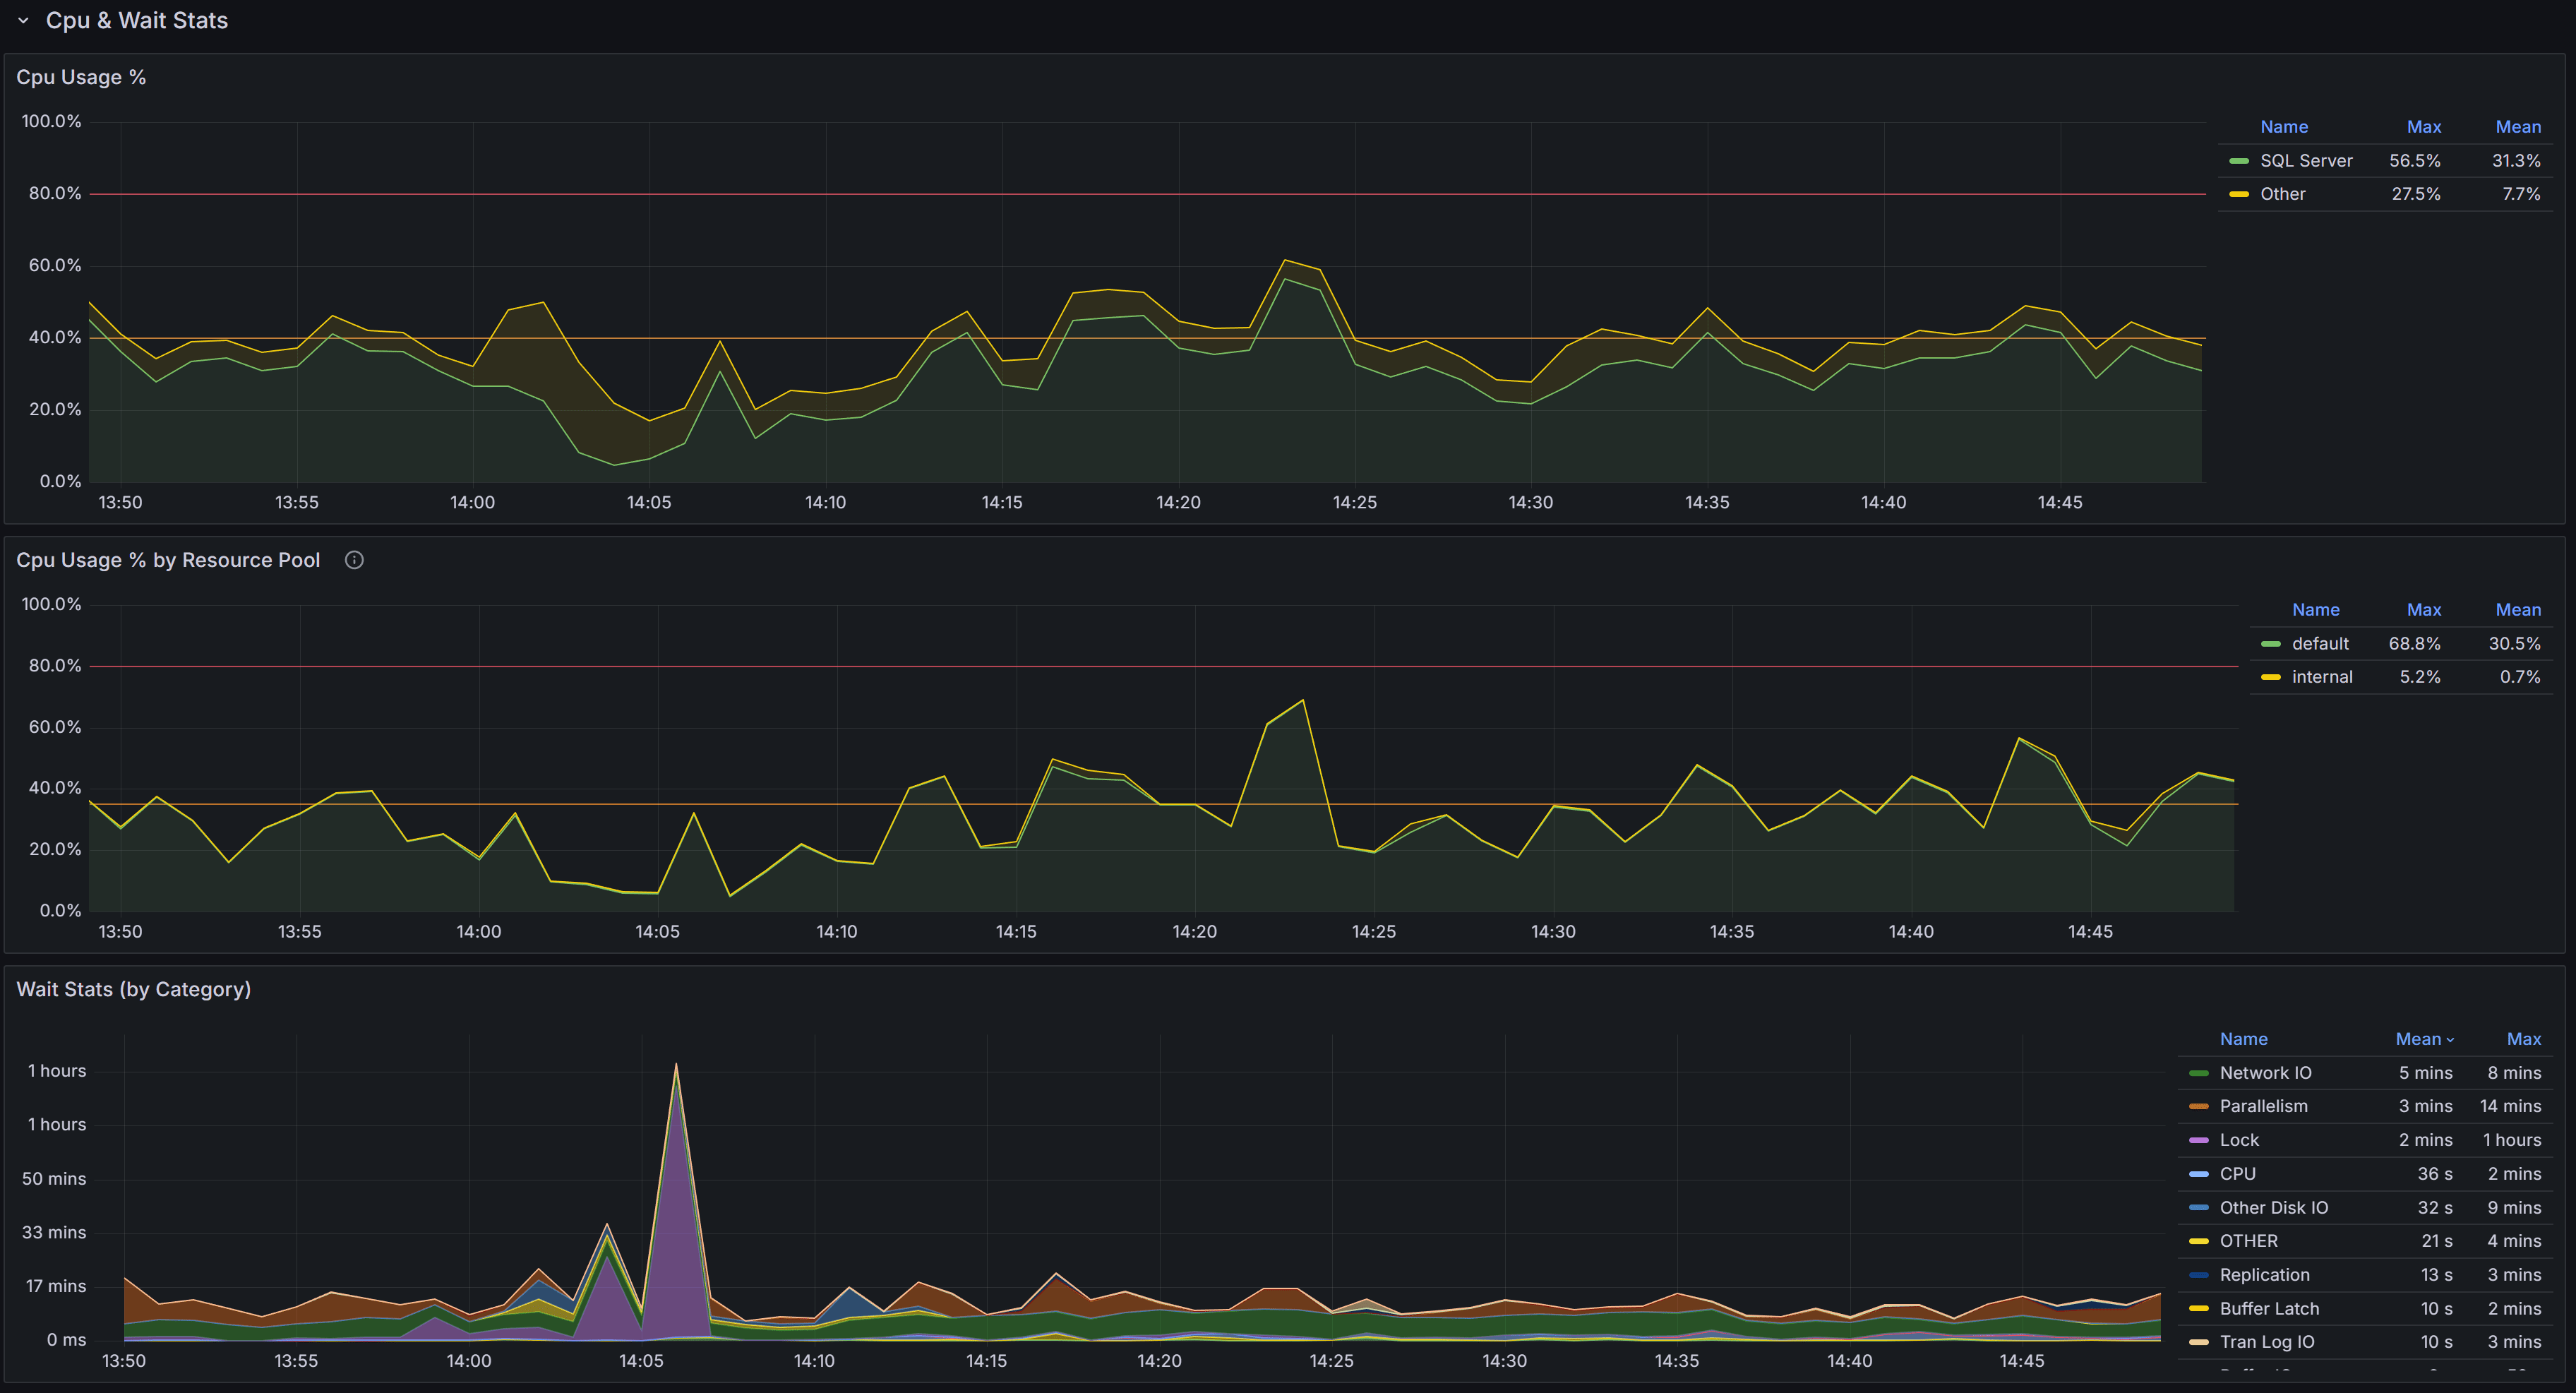Open the info tooltip on Cpu Usage % by Resource Pool
Screen dimensions: 2576x1393
[354, 560]
